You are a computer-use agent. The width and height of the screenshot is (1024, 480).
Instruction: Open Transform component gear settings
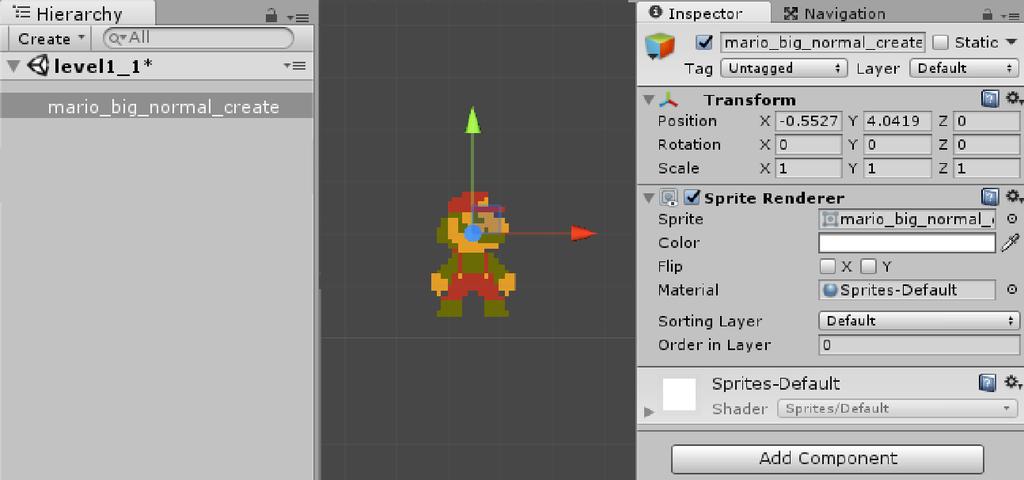(x=1014, y=99)
